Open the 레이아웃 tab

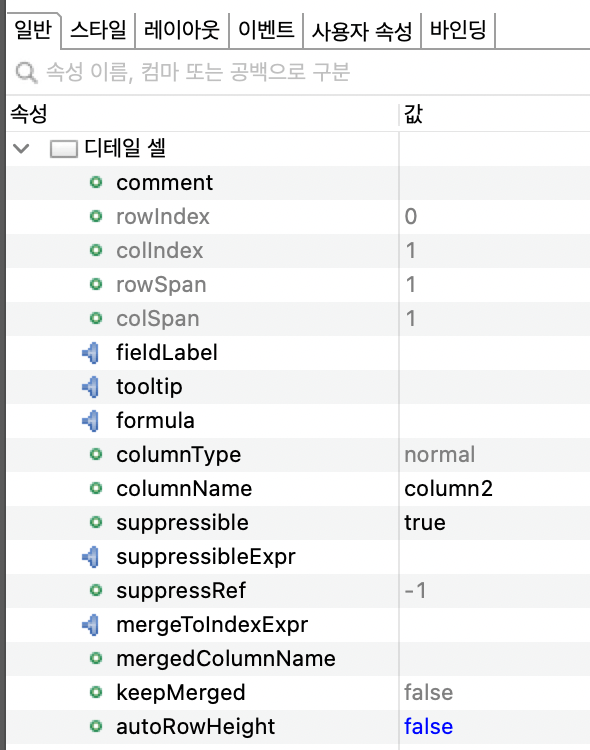pyautogui.click(x=182, y=31)
